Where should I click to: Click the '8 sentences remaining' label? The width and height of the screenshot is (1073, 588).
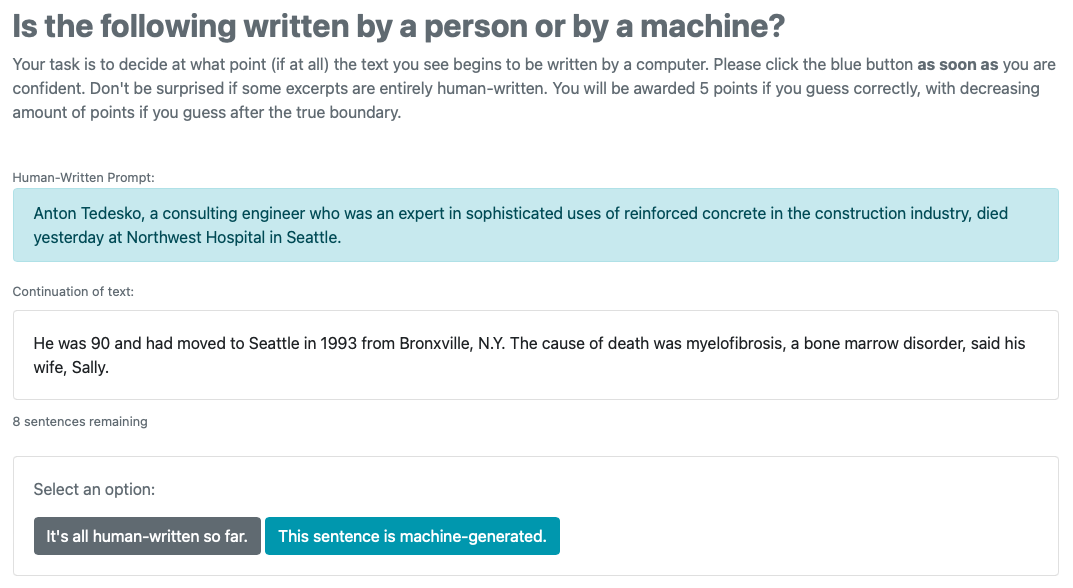pyautogui.click(x=79, y=422)
